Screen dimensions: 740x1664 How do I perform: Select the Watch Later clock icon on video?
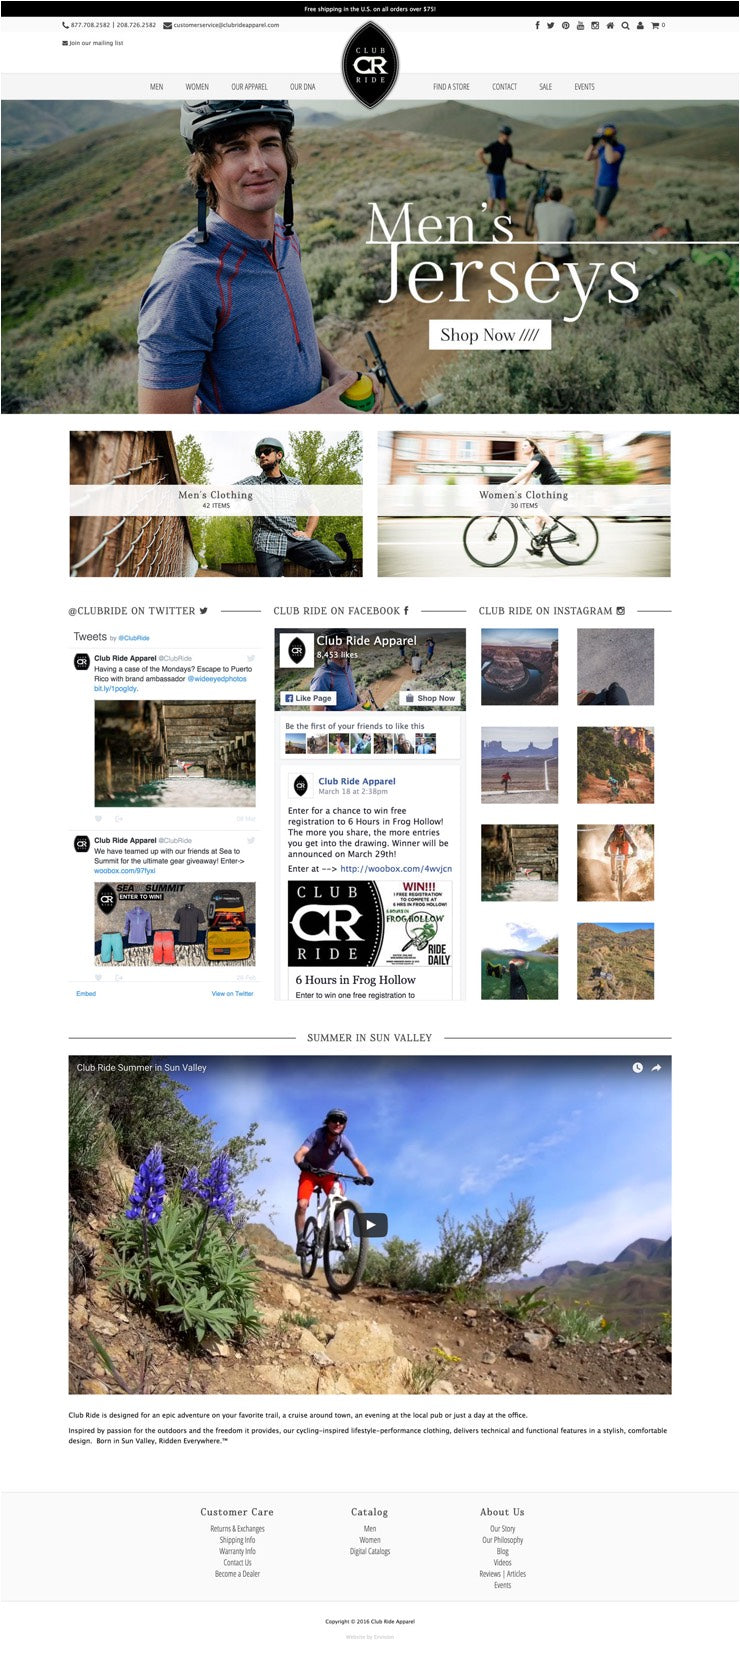pos(638,1068)
